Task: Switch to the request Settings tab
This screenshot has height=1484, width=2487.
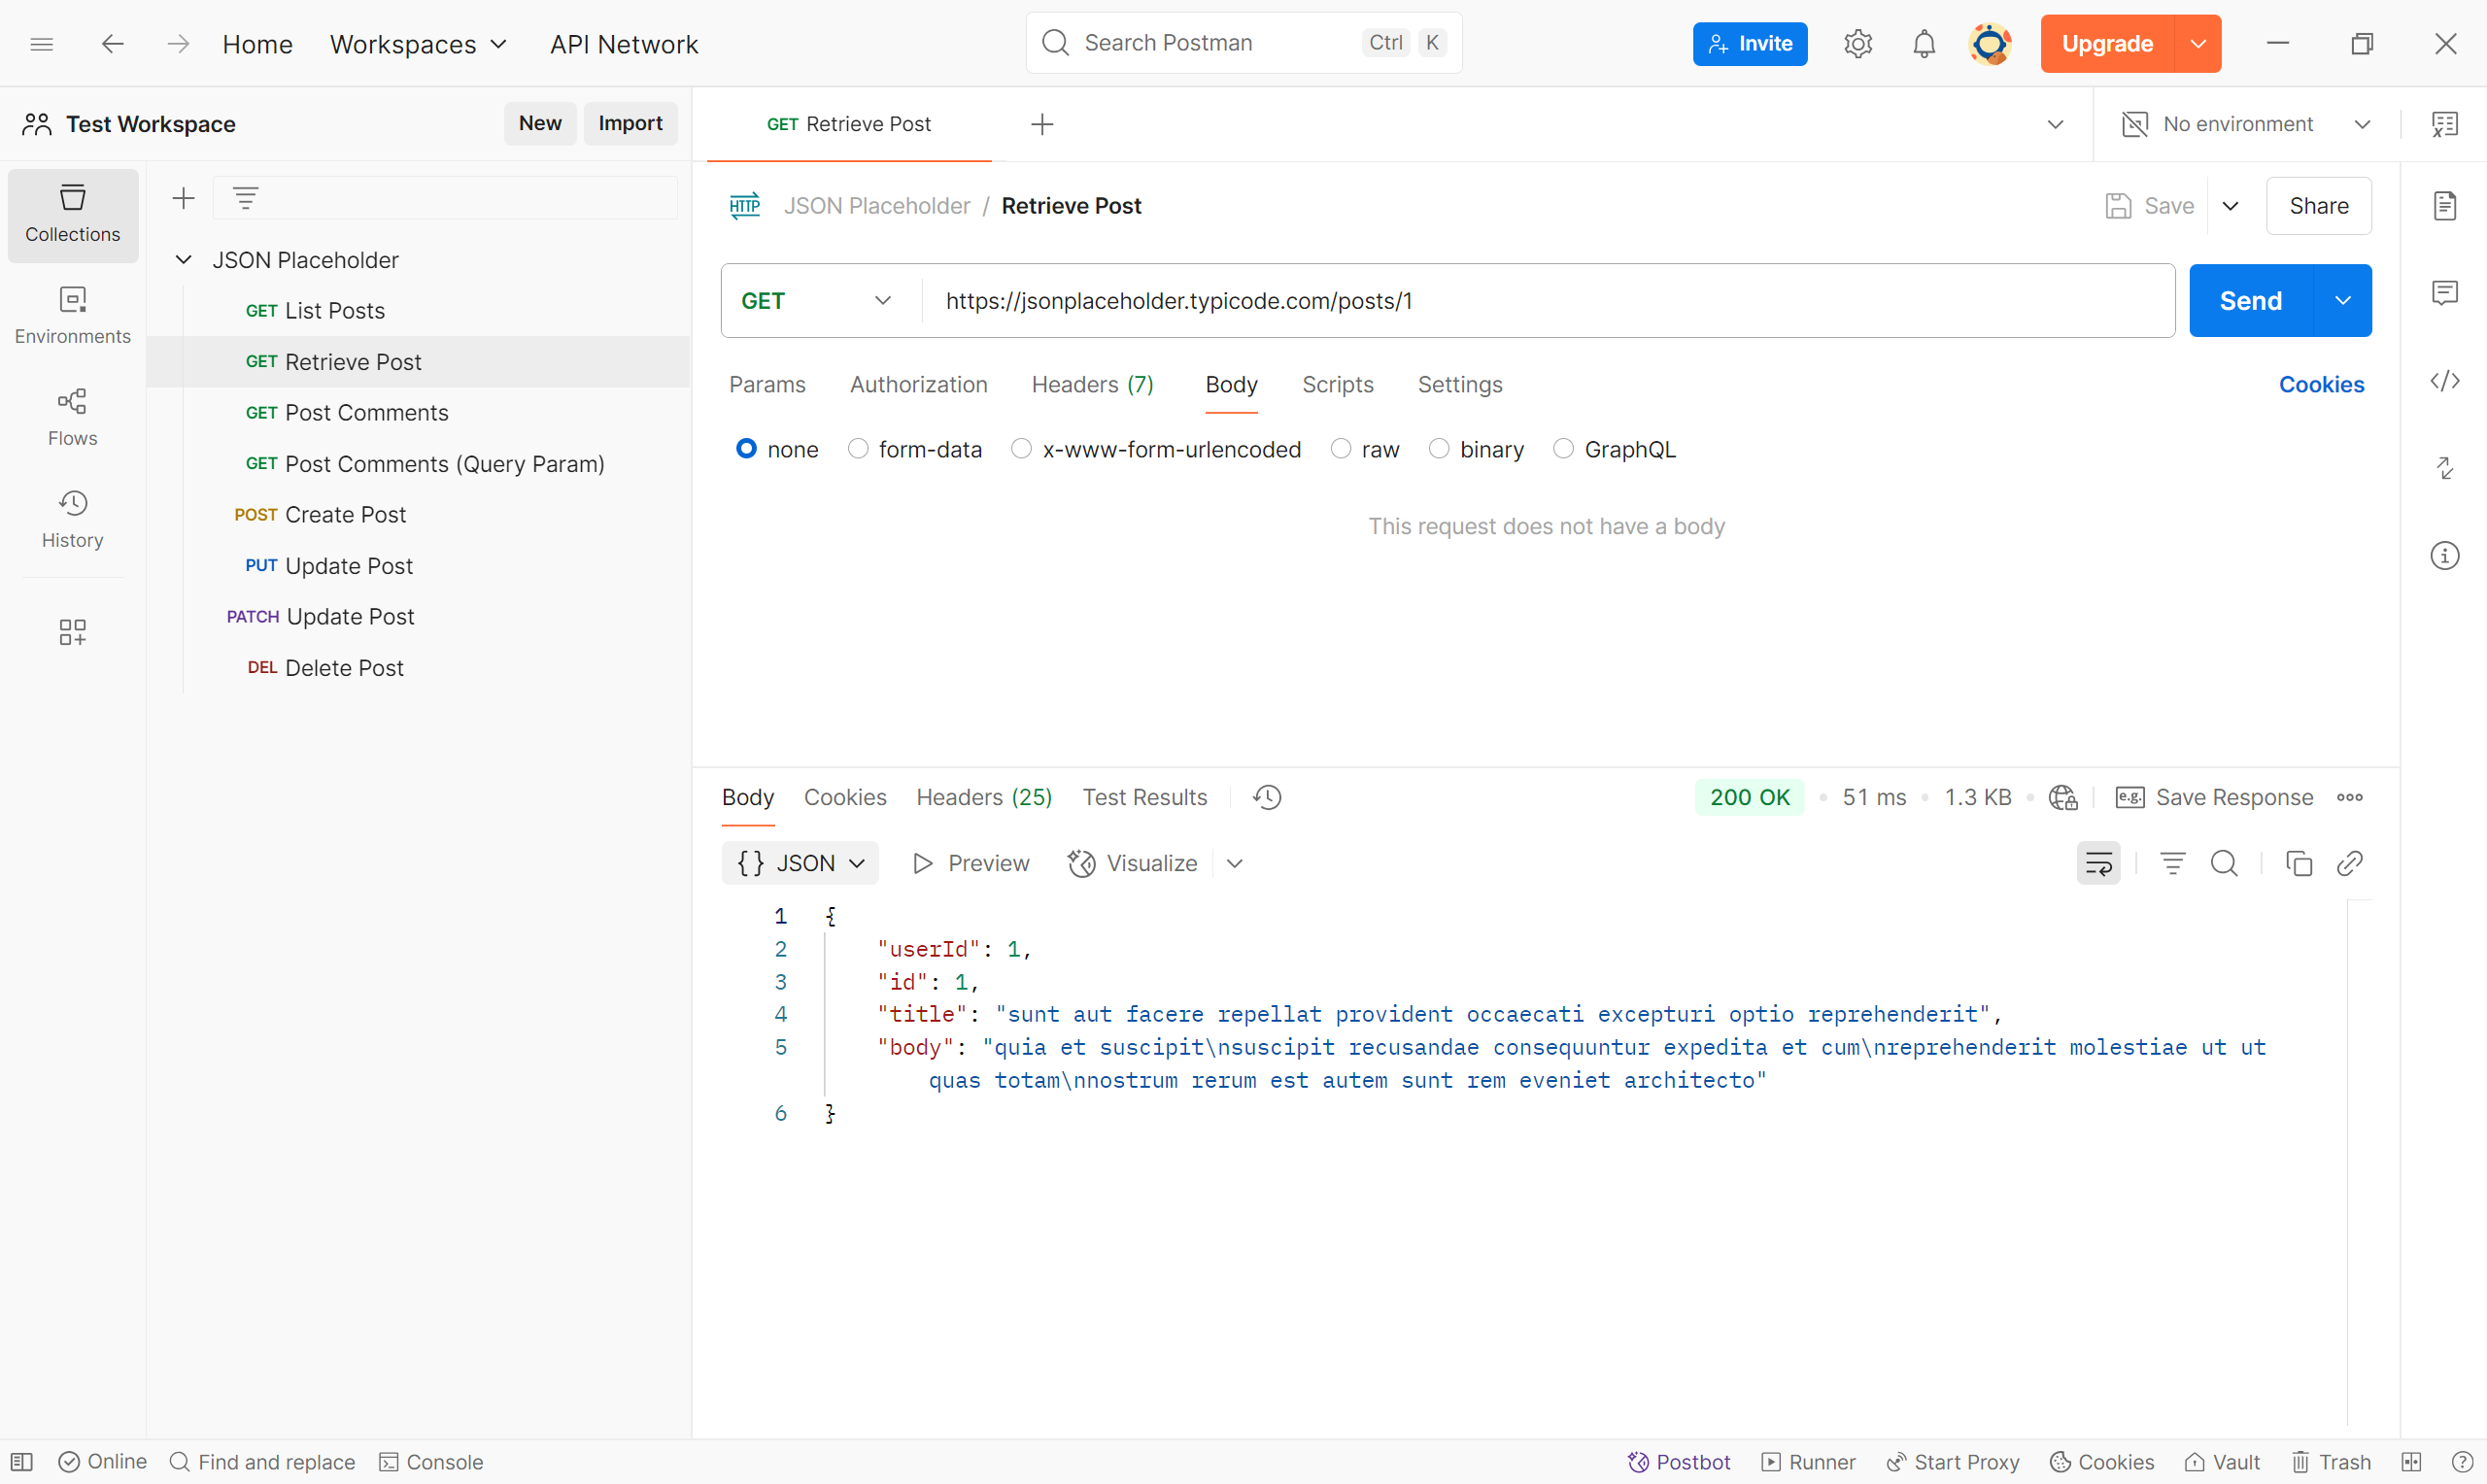Action: click(x=1459, y=385)
